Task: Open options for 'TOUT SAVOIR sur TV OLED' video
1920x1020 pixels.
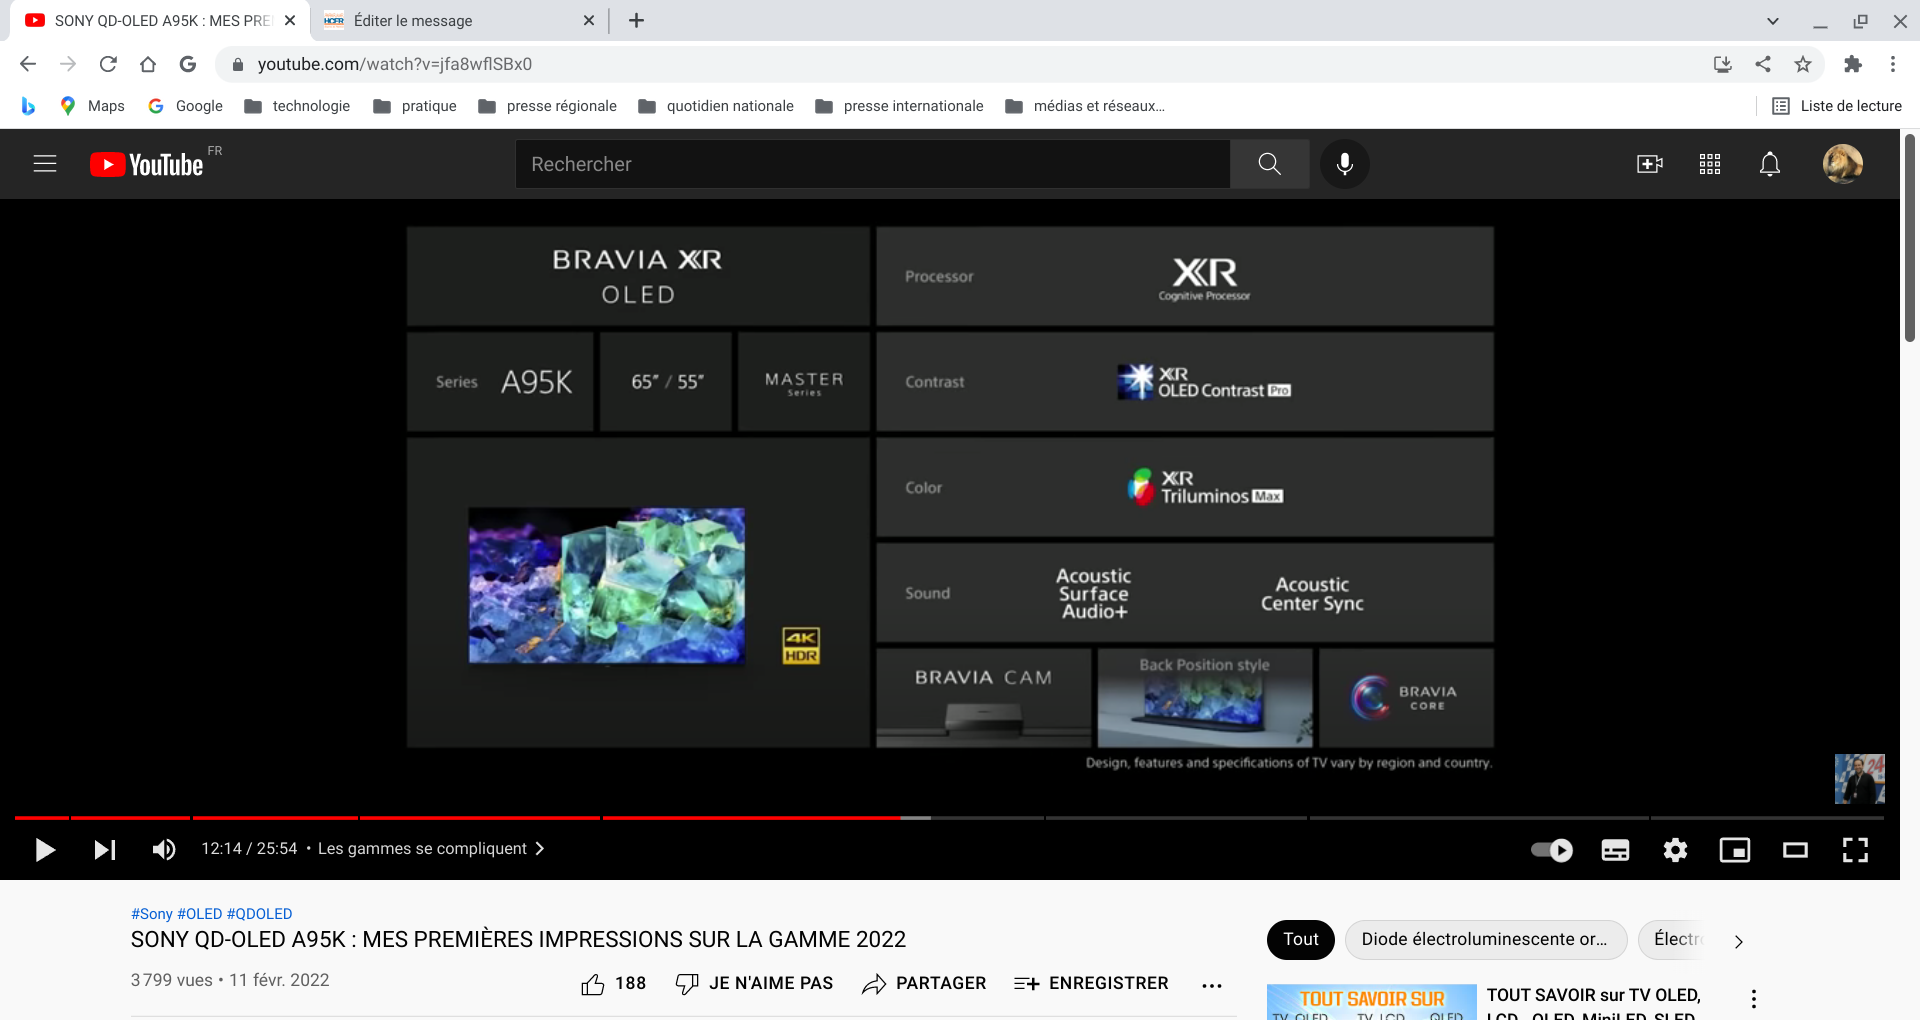Action: [1754, 999]
